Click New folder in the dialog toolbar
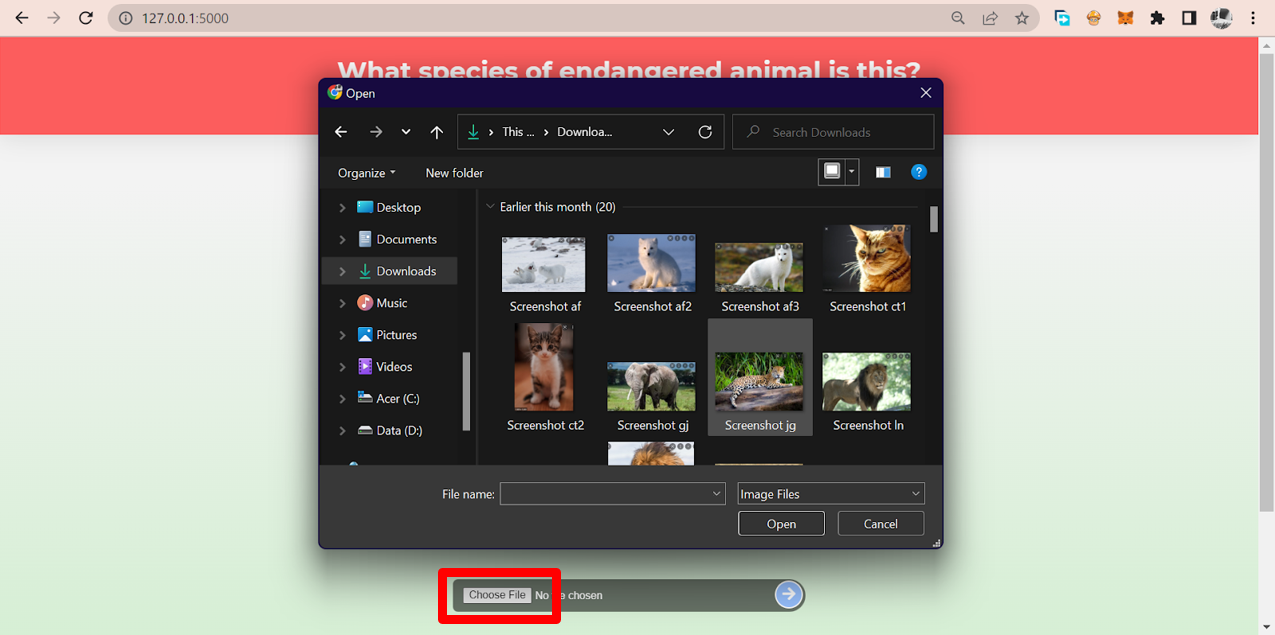 pyautogui.click(x=454, y=172)
